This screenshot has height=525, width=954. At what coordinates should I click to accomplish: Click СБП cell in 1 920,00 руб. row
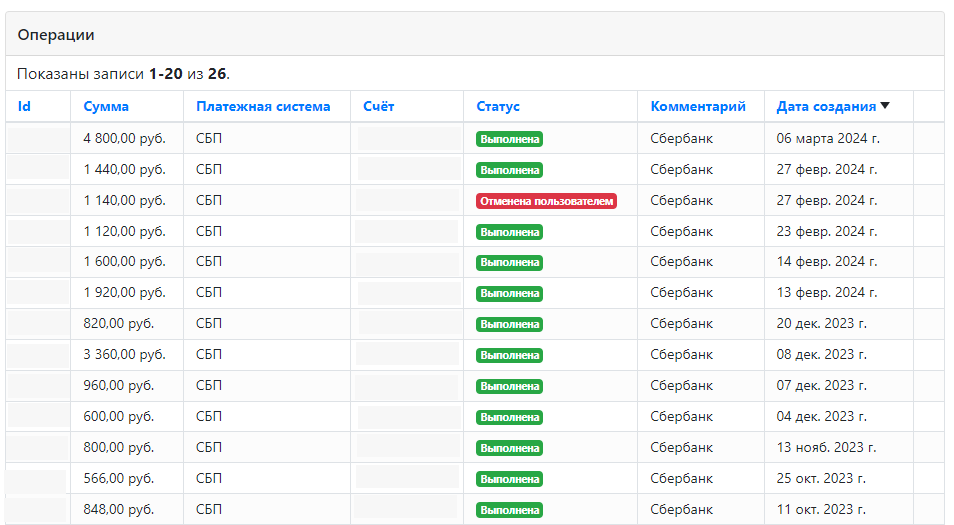tap(209, 293)
